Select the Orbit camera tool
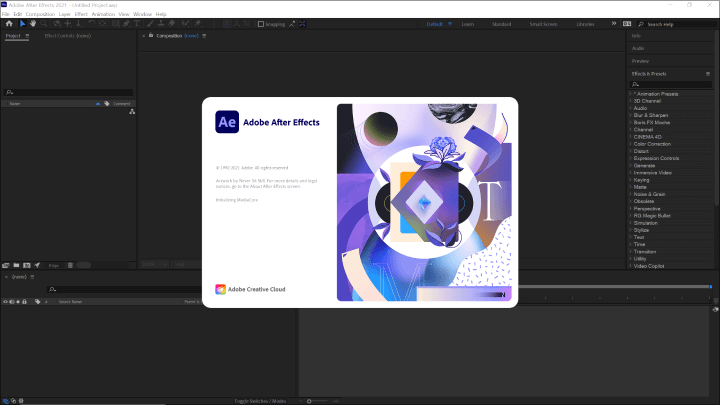Viewport: 720px width, 405px height. (x=57, y=23)
